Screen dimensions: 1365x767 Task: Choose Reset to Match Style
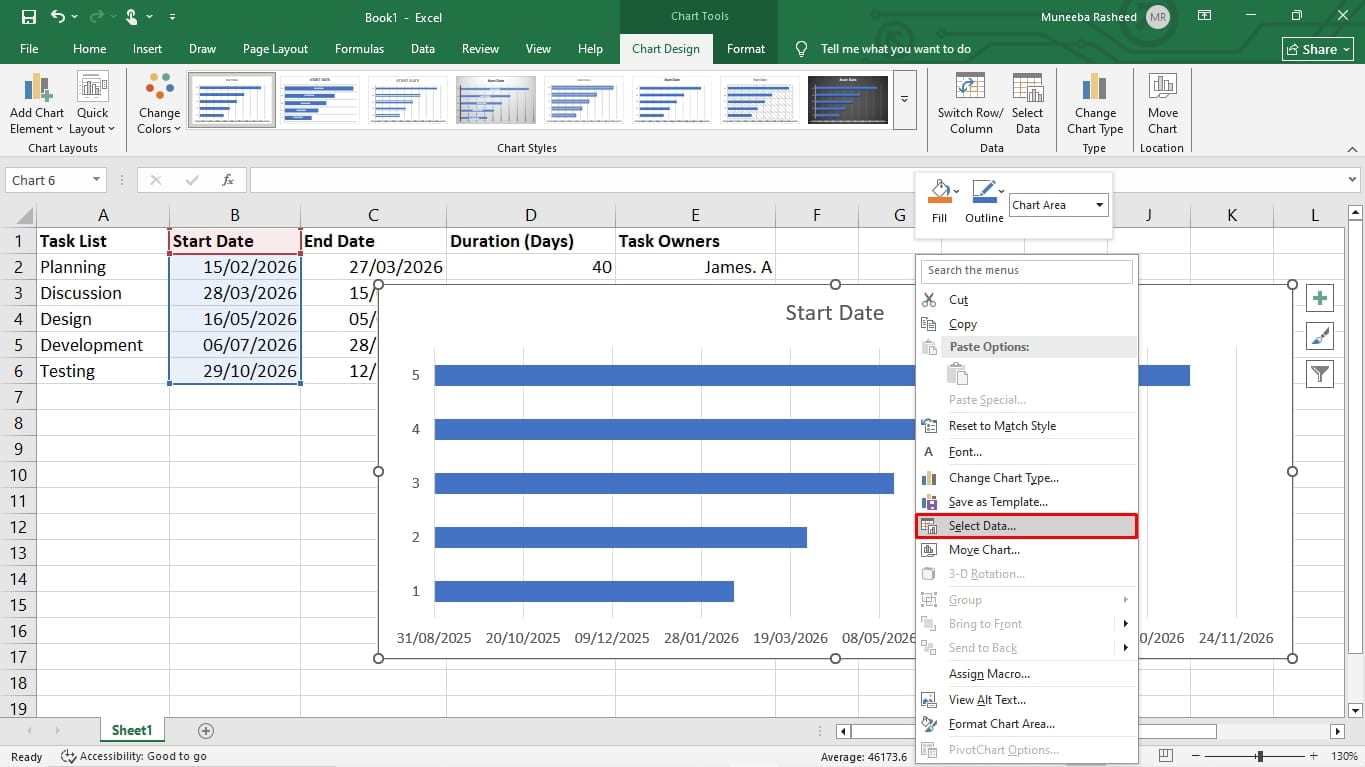point(1026,426)
